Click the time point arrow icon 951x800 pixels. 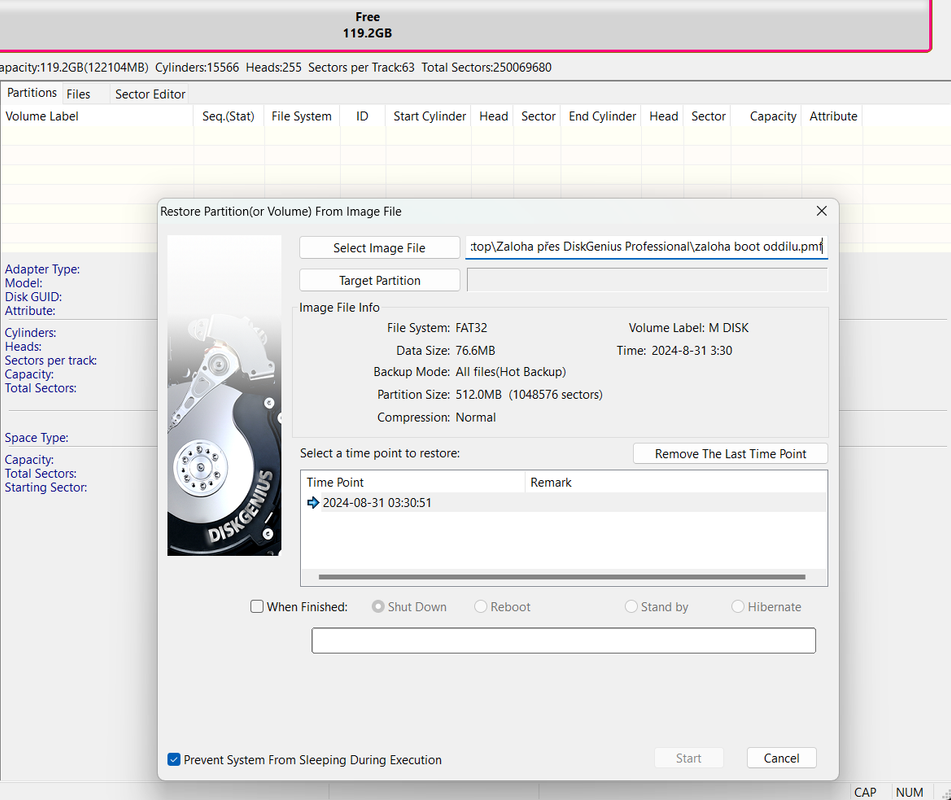(313, 503)
